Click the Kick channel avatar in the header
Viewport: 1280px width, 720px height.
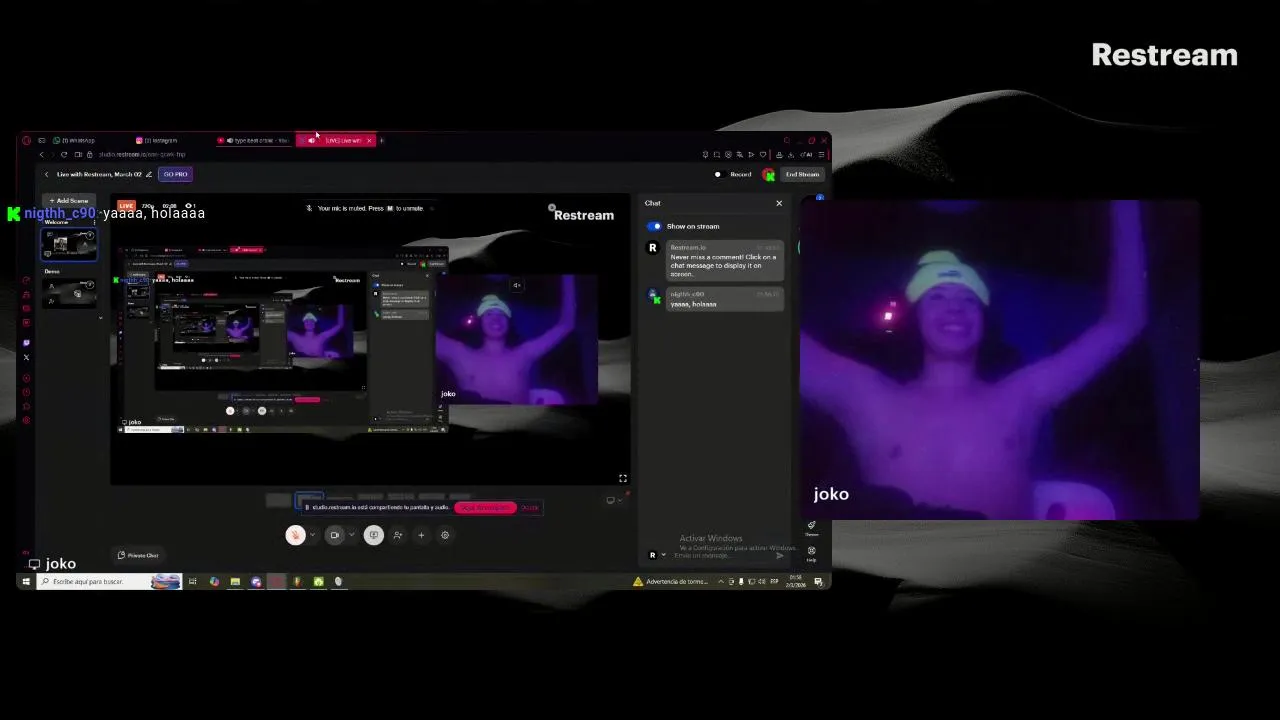[768, 174]
